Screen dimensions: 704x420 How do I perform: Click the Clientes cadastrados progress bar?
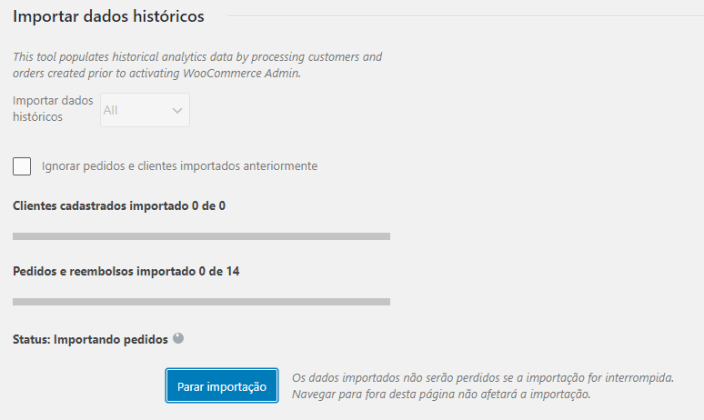click(201, 236)
